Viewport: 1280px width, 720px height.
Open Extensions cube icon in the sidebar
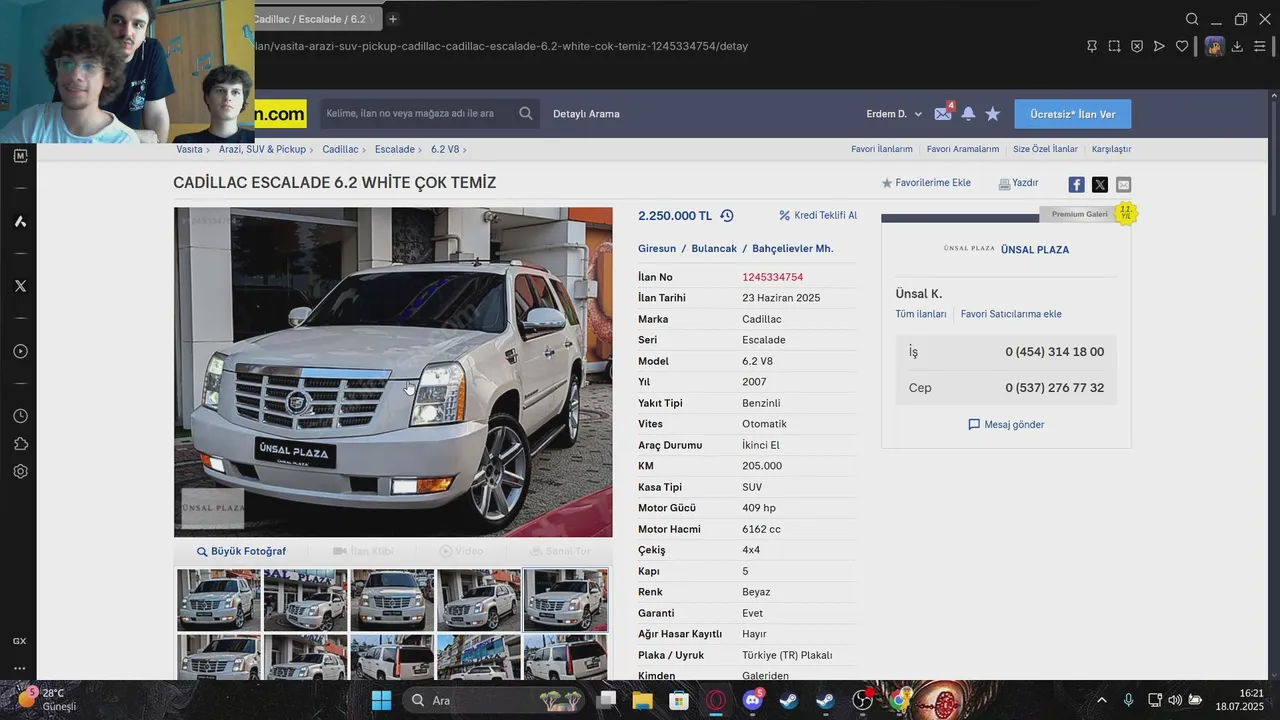(20, 444)
